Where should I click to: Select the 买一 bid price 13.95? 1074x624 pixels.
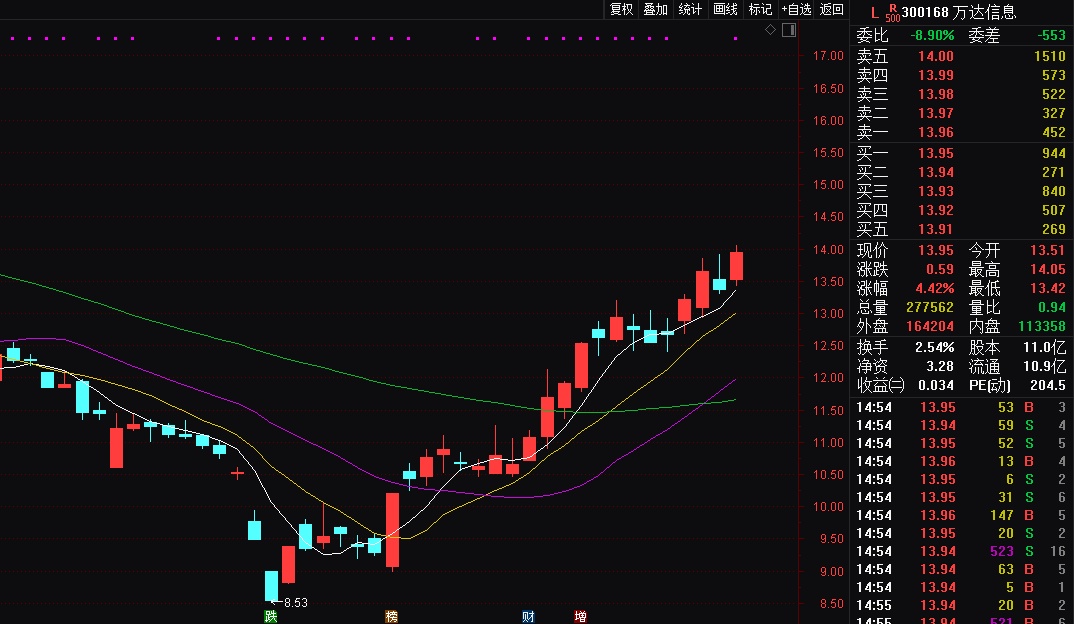pyautogui.click(x=936, y=154)
